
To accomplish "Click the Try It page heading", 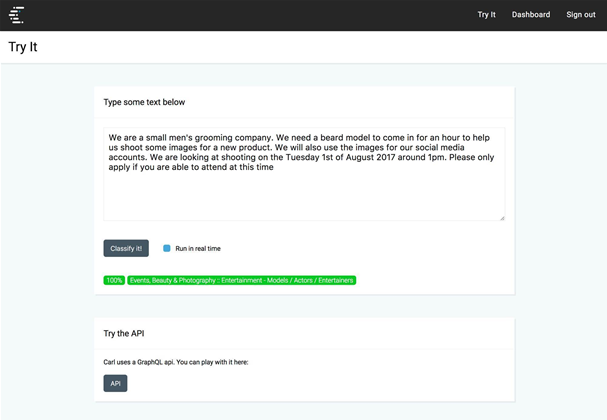I will [x=23, y=47].
